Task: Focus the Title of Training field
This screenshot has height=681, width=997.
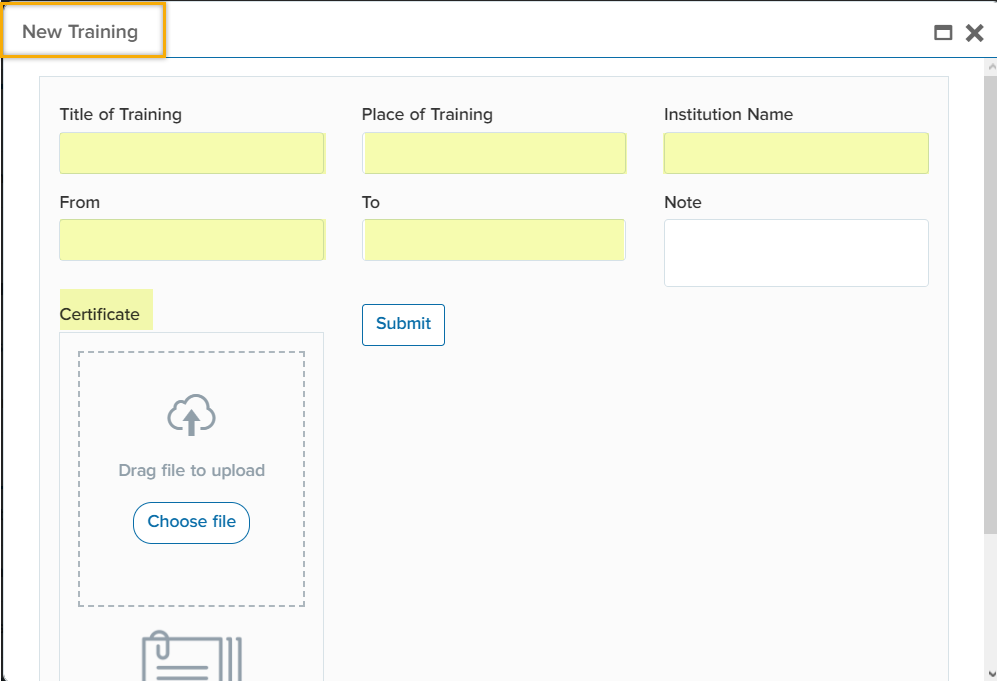Action: [192, 153]
